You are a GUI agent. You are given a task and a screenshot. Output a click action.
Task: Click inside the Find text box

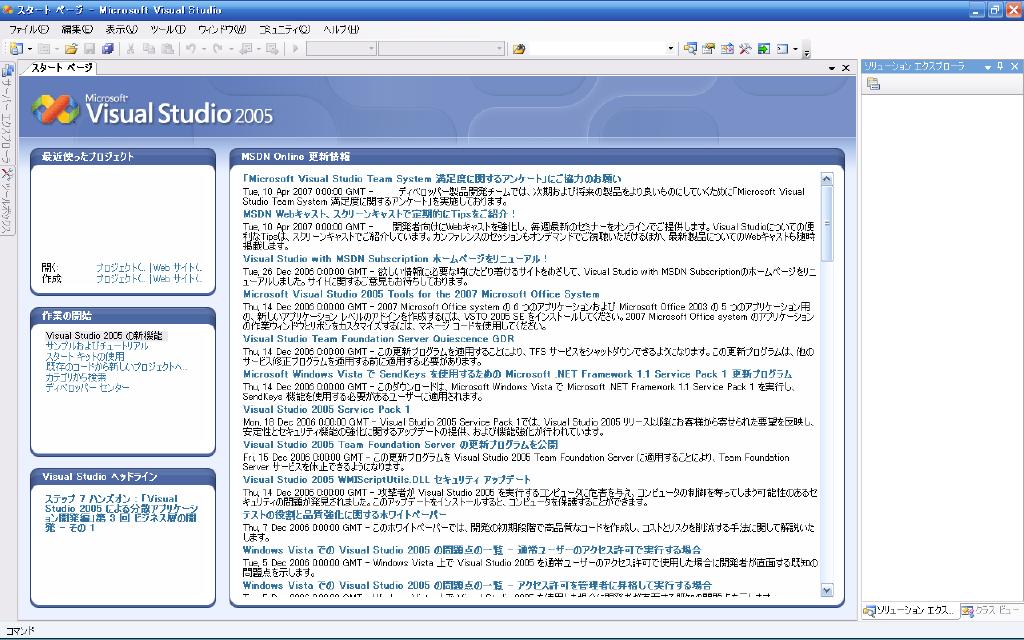(x=598, y=49)
